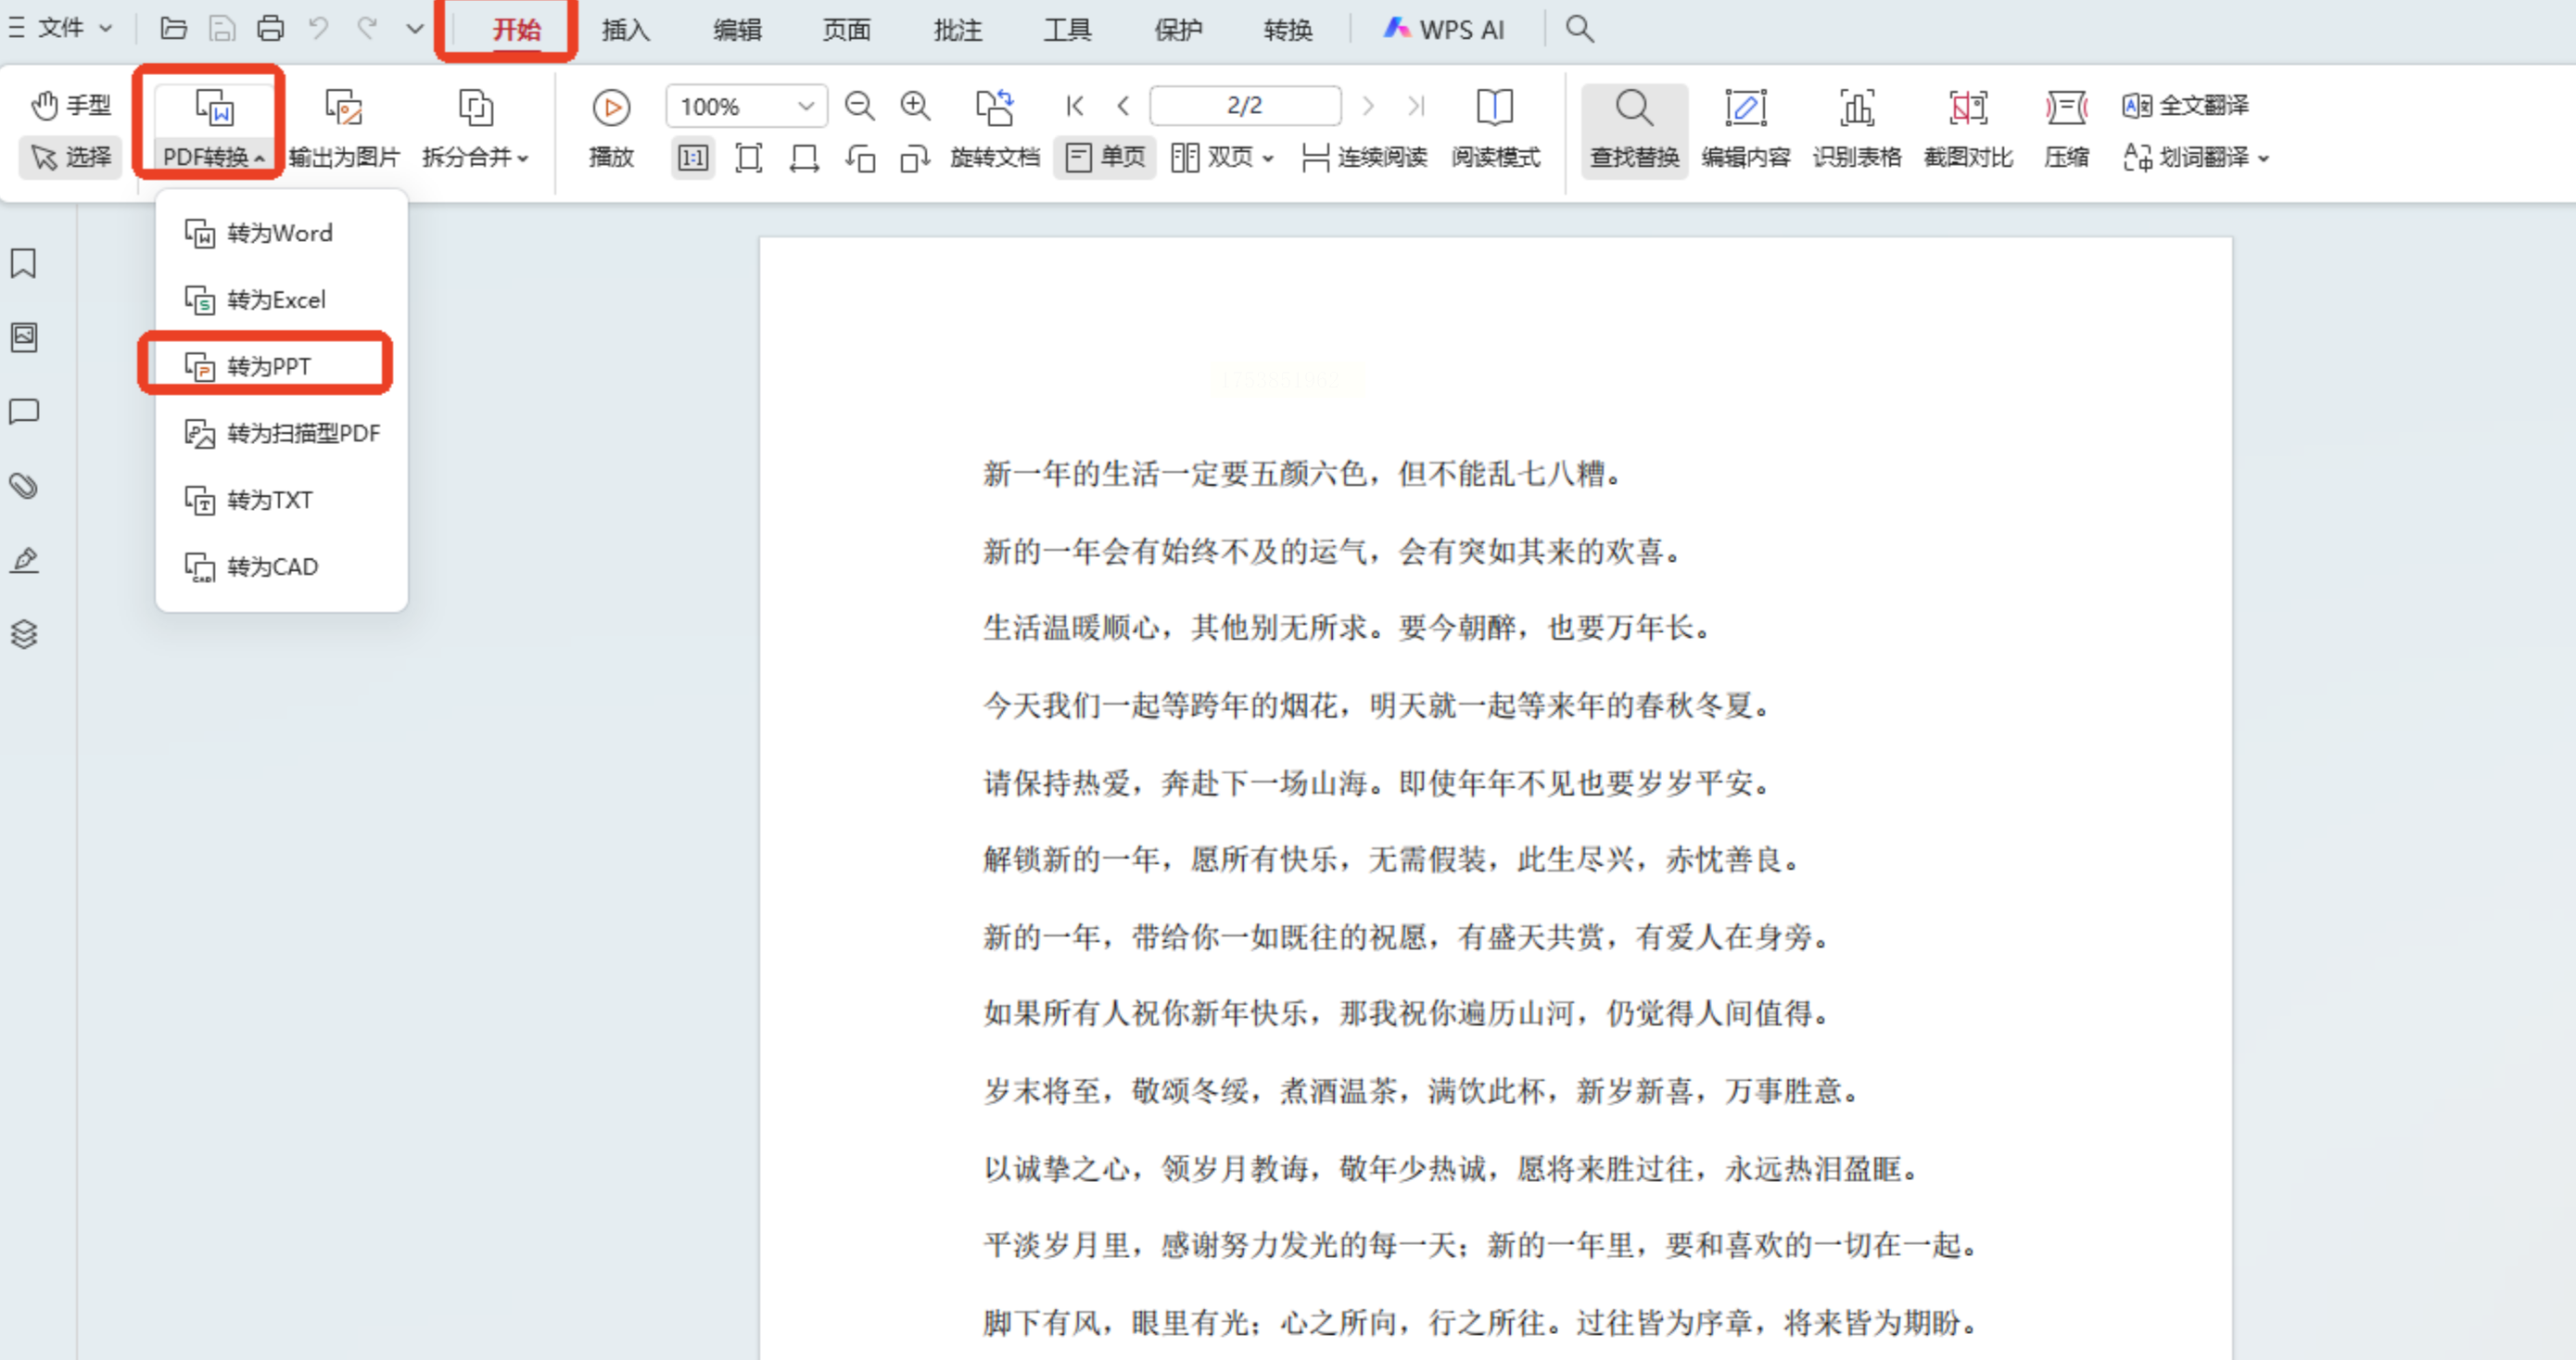Select 转为TXT menu item

tap(281, 499)
